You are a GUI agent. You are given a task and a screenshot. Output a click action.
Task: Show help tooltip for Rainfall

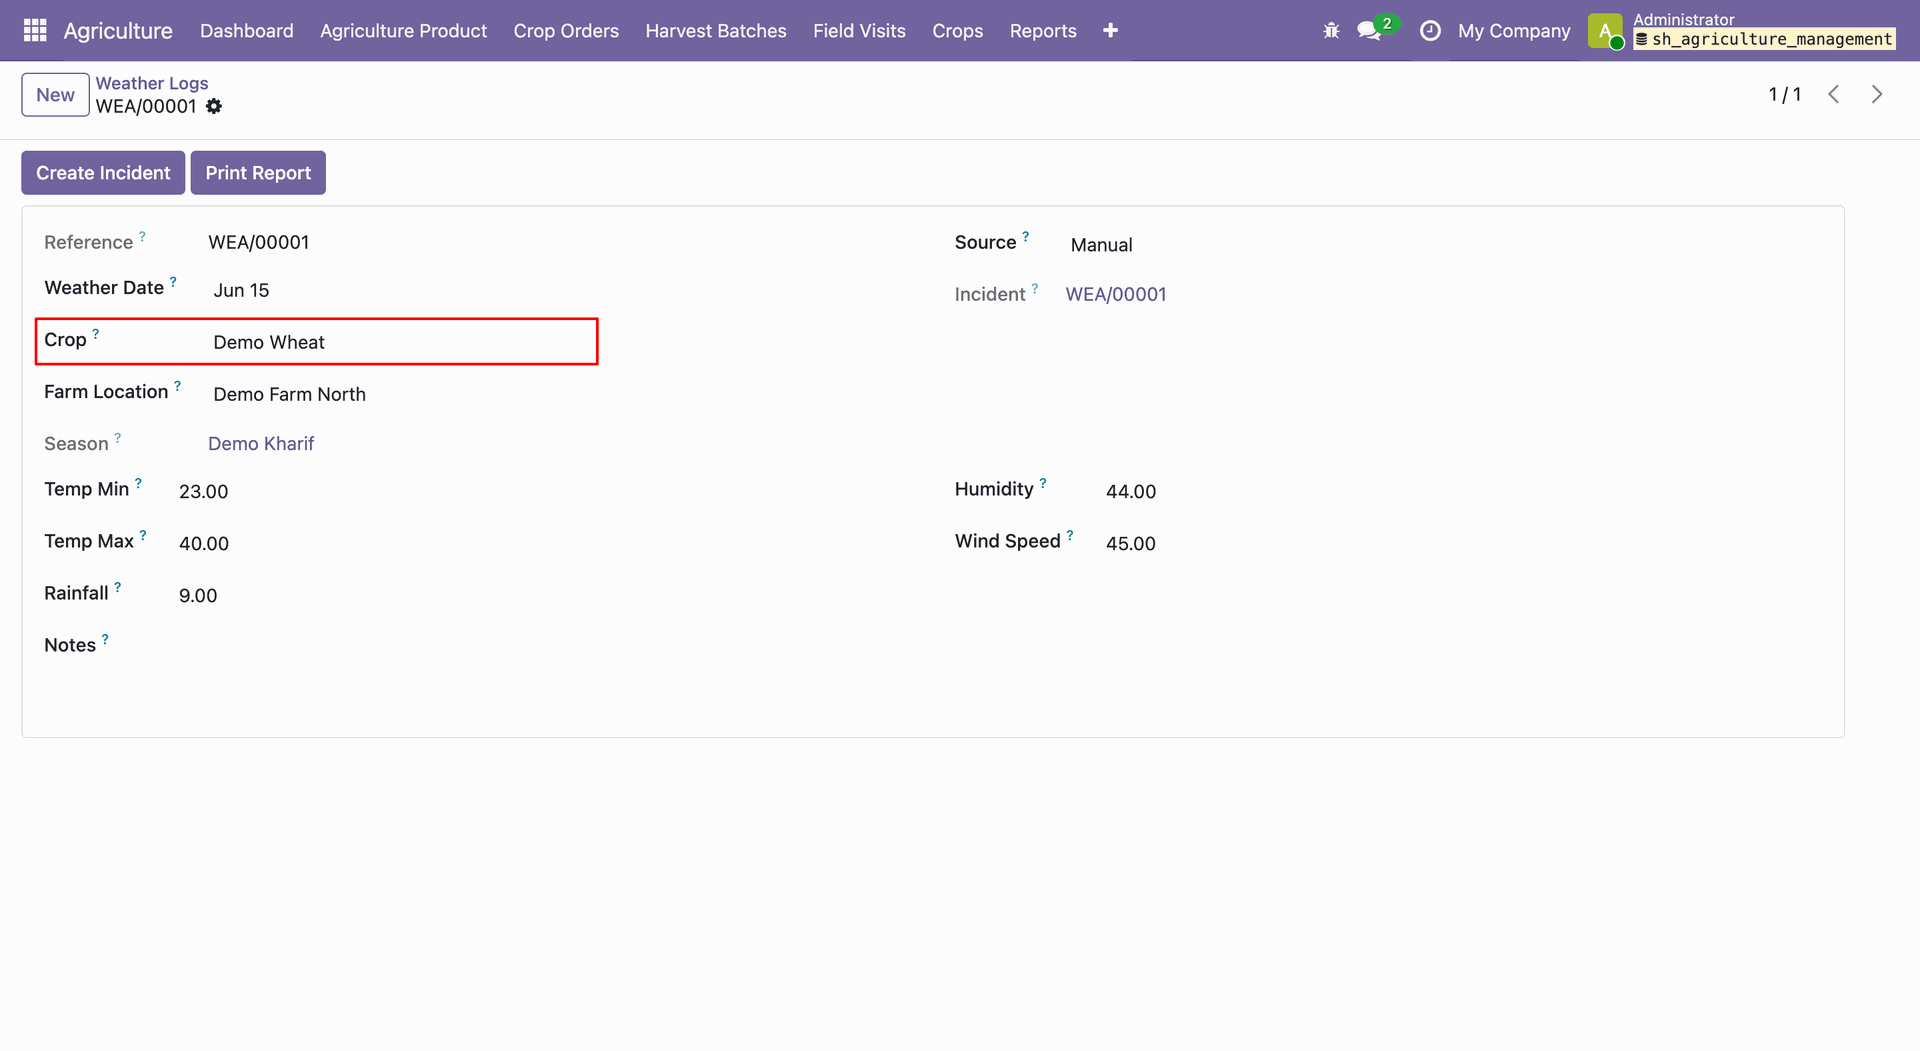pos(118,587)
